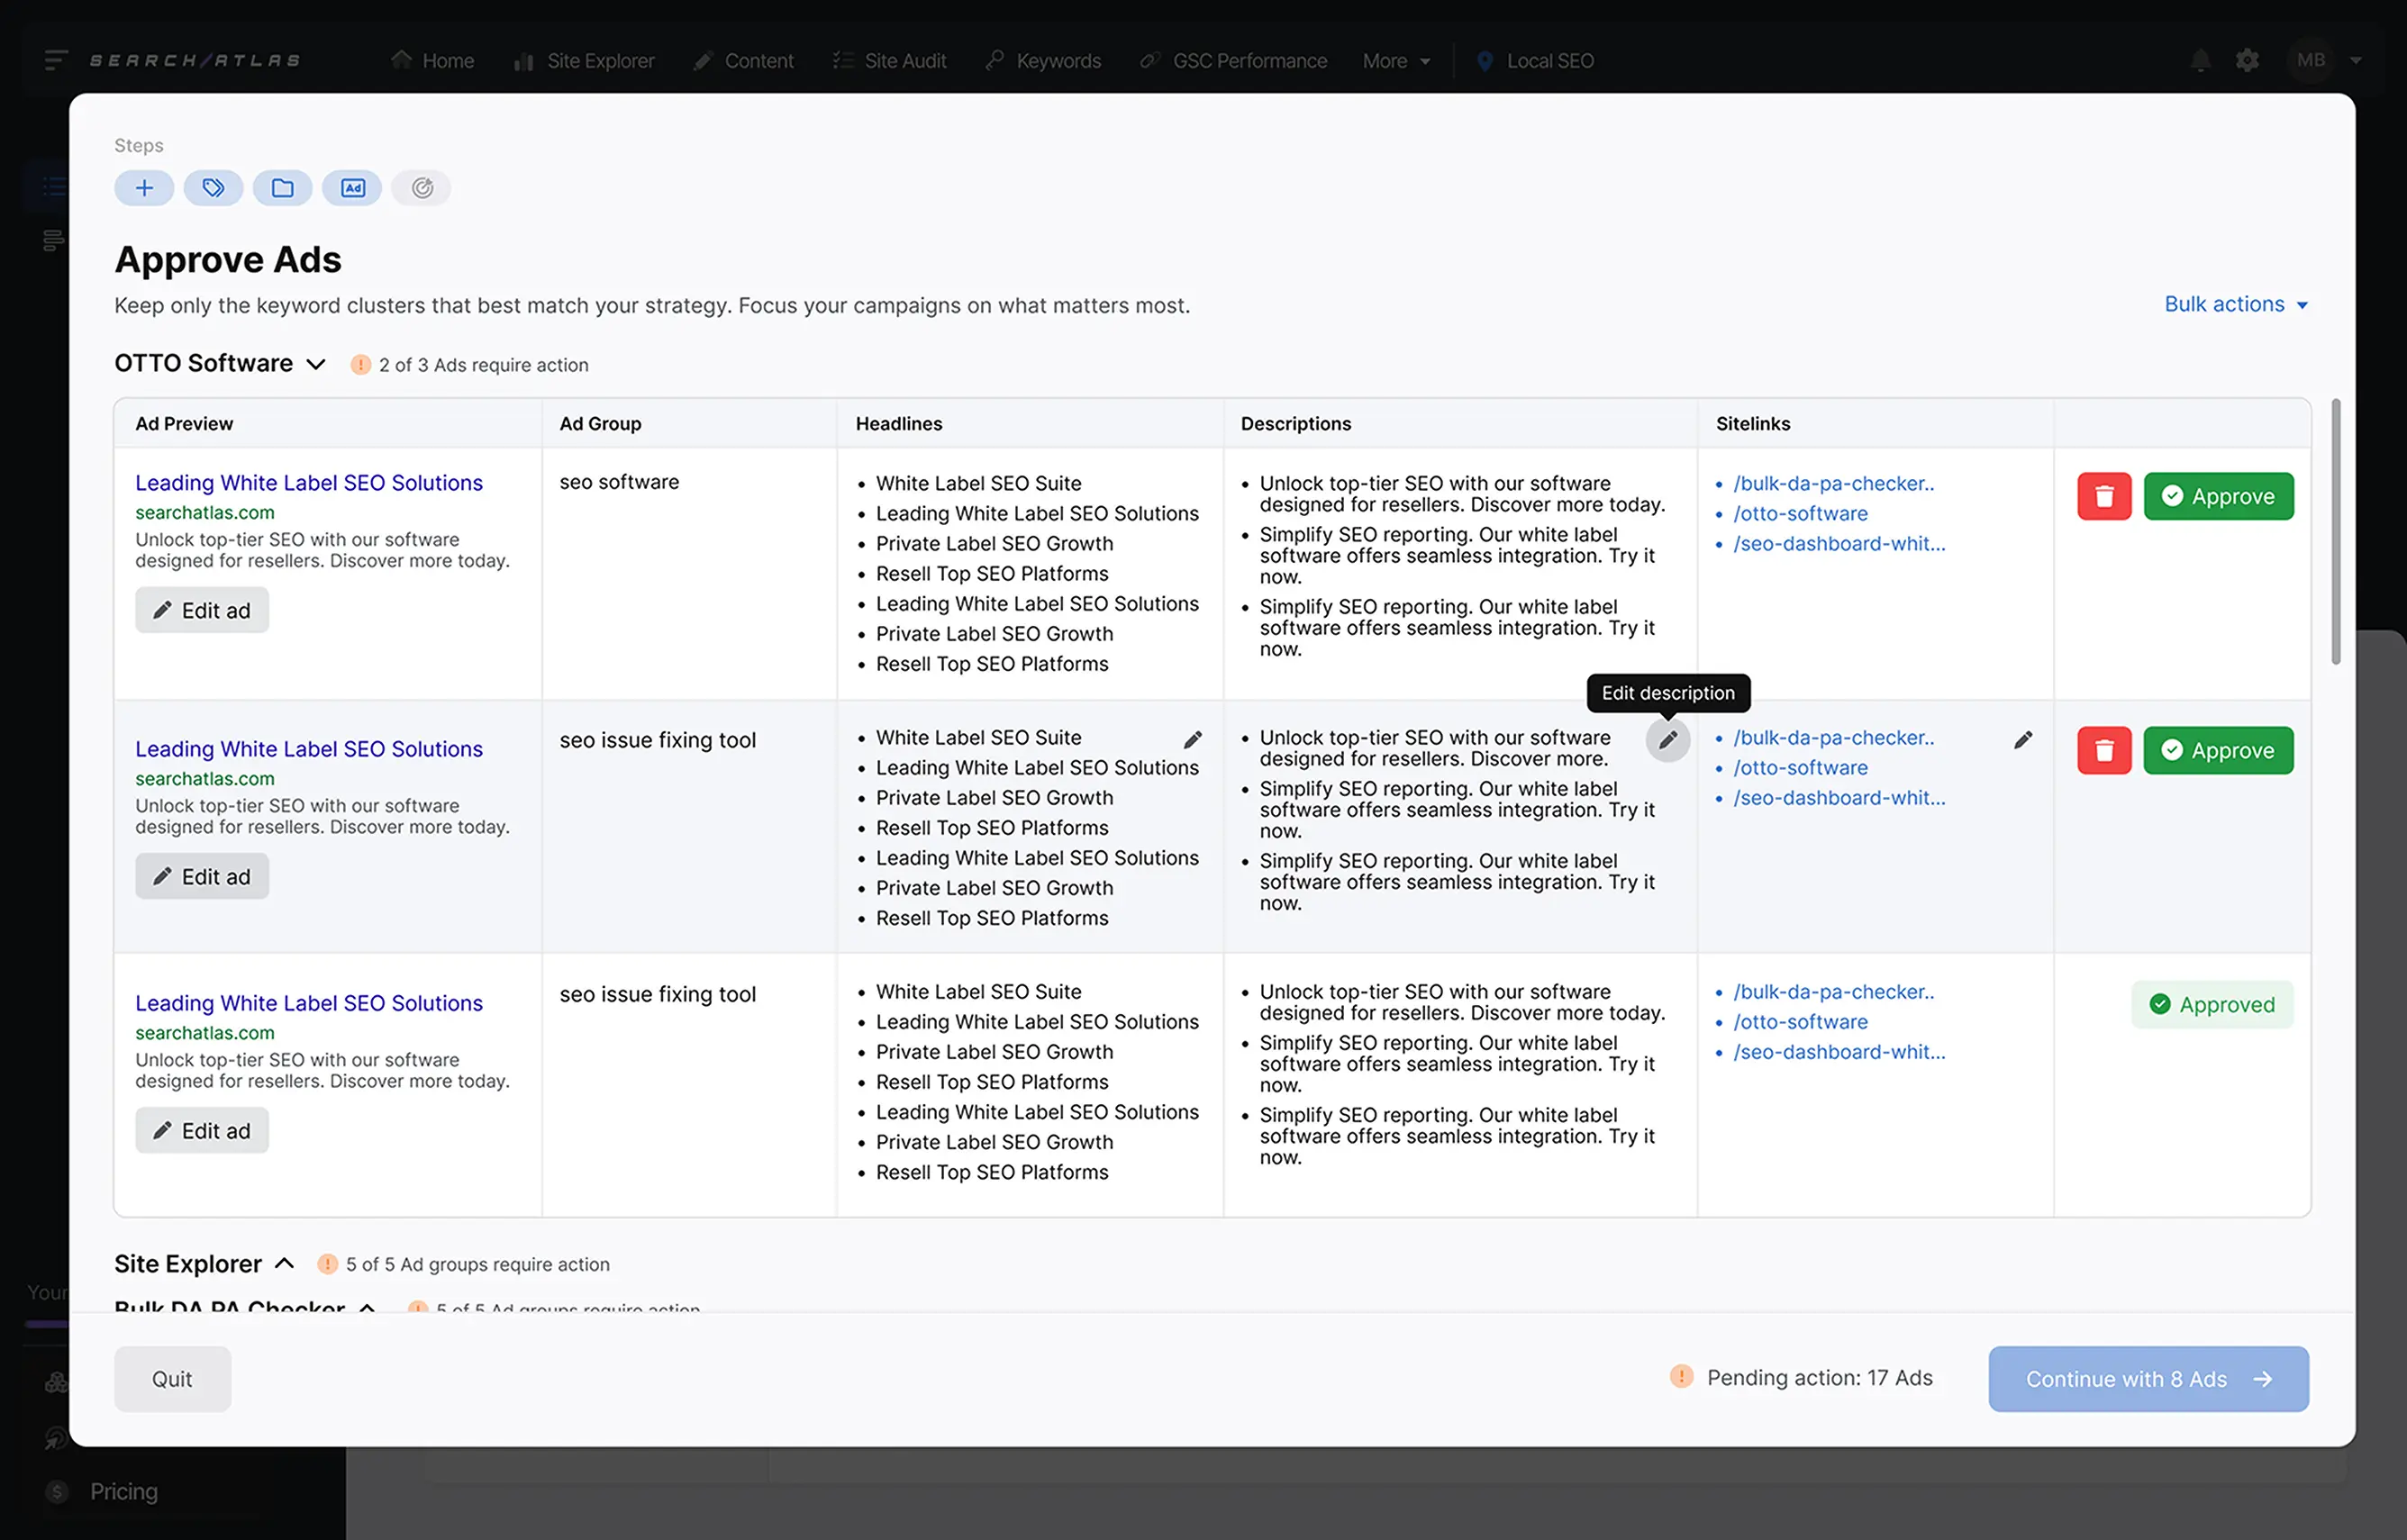Image resolution: width=2407 pixels, height=1540 pixels.
Task: Collapse the OTTO Software section
Action: tap(316, 364)
